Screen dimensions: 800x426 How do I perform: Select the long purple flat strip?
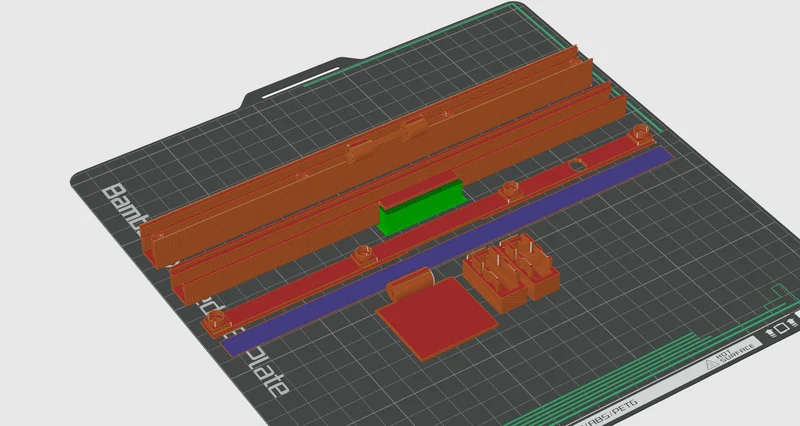pos(448,252)
